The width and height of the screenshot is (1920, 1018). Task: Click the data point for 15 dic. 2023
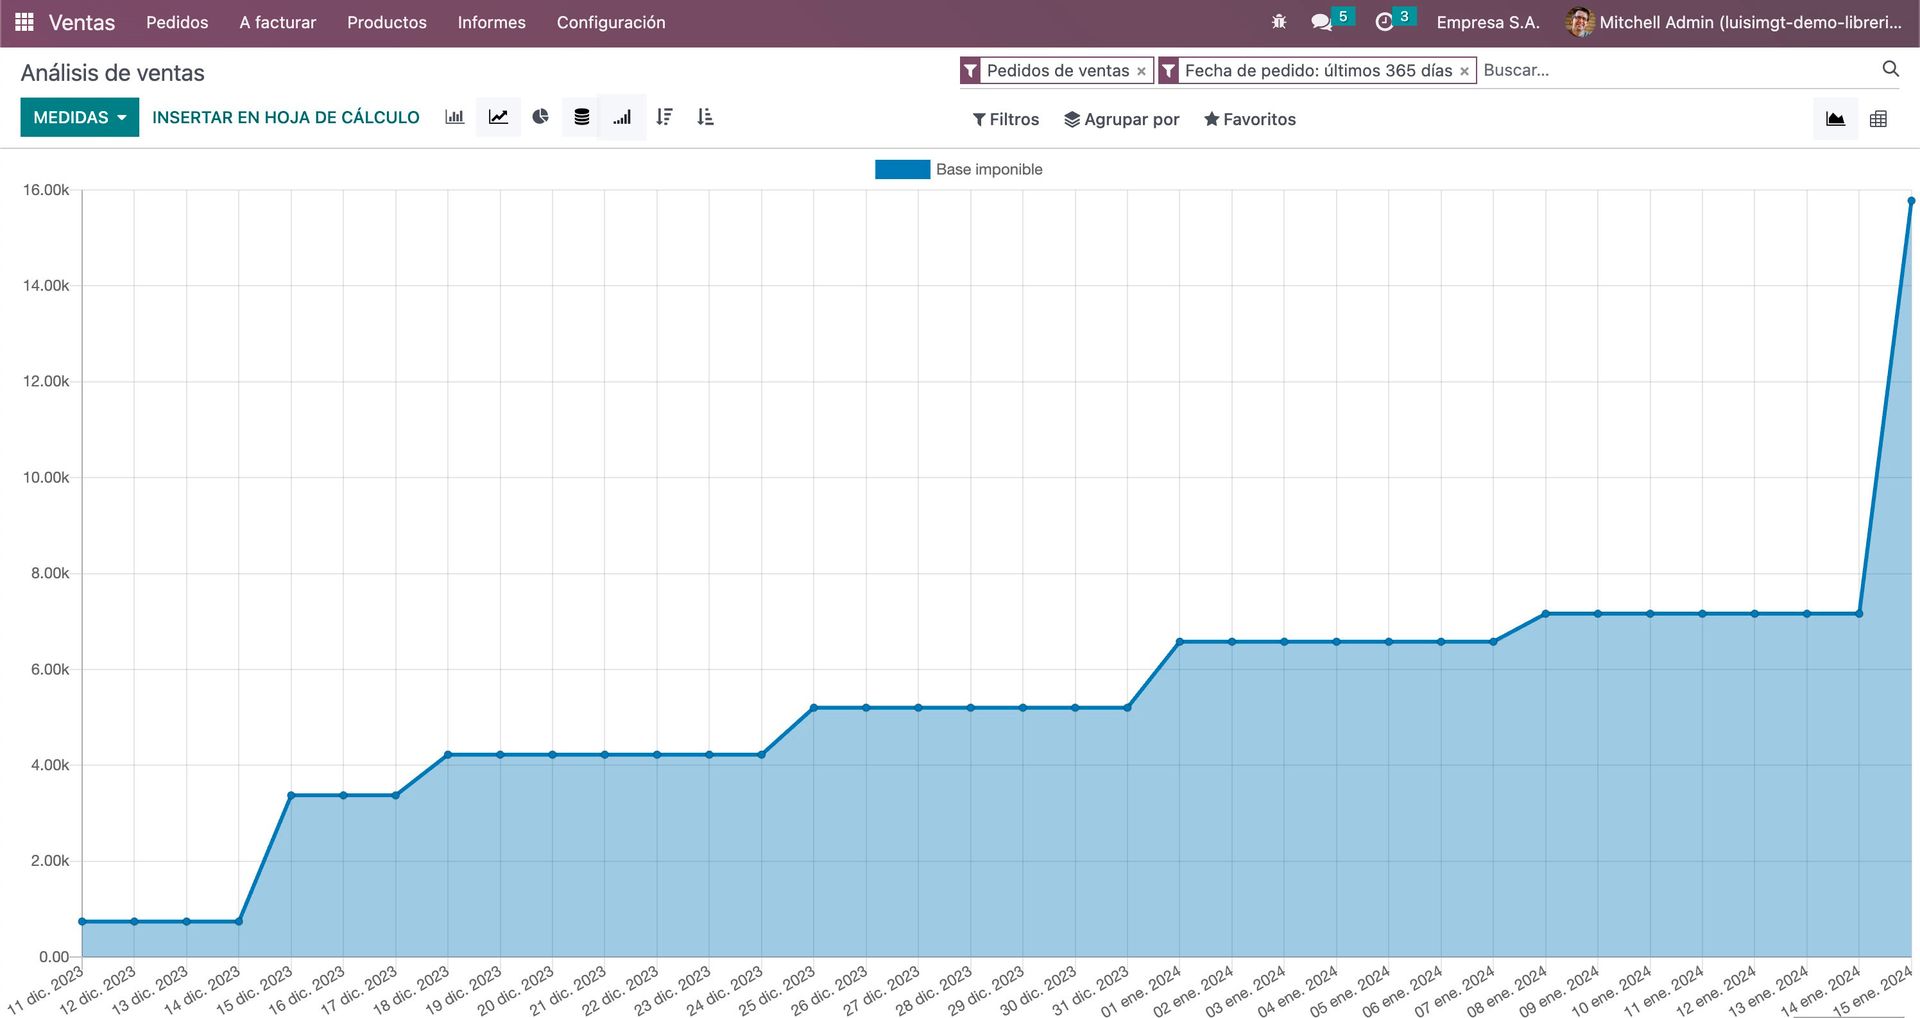[291, 796]
